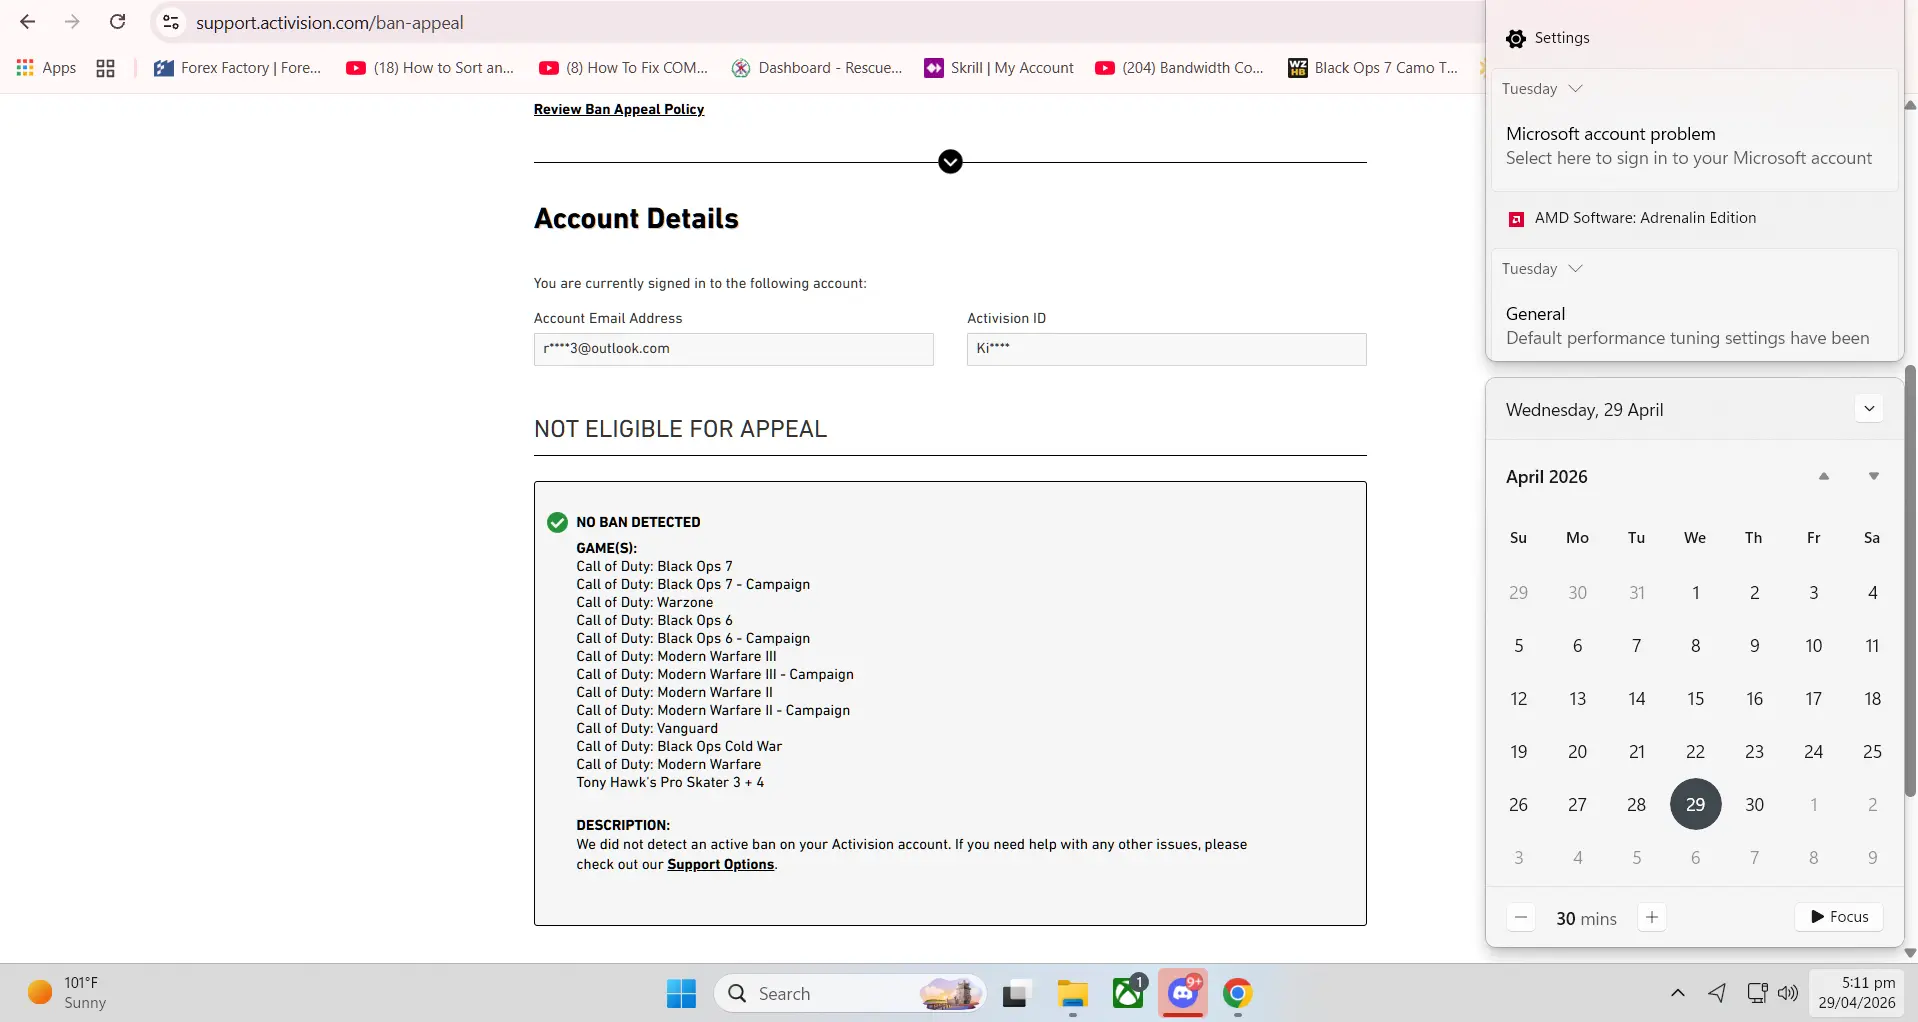Open the General performance tuning notification

point(1694,326)
